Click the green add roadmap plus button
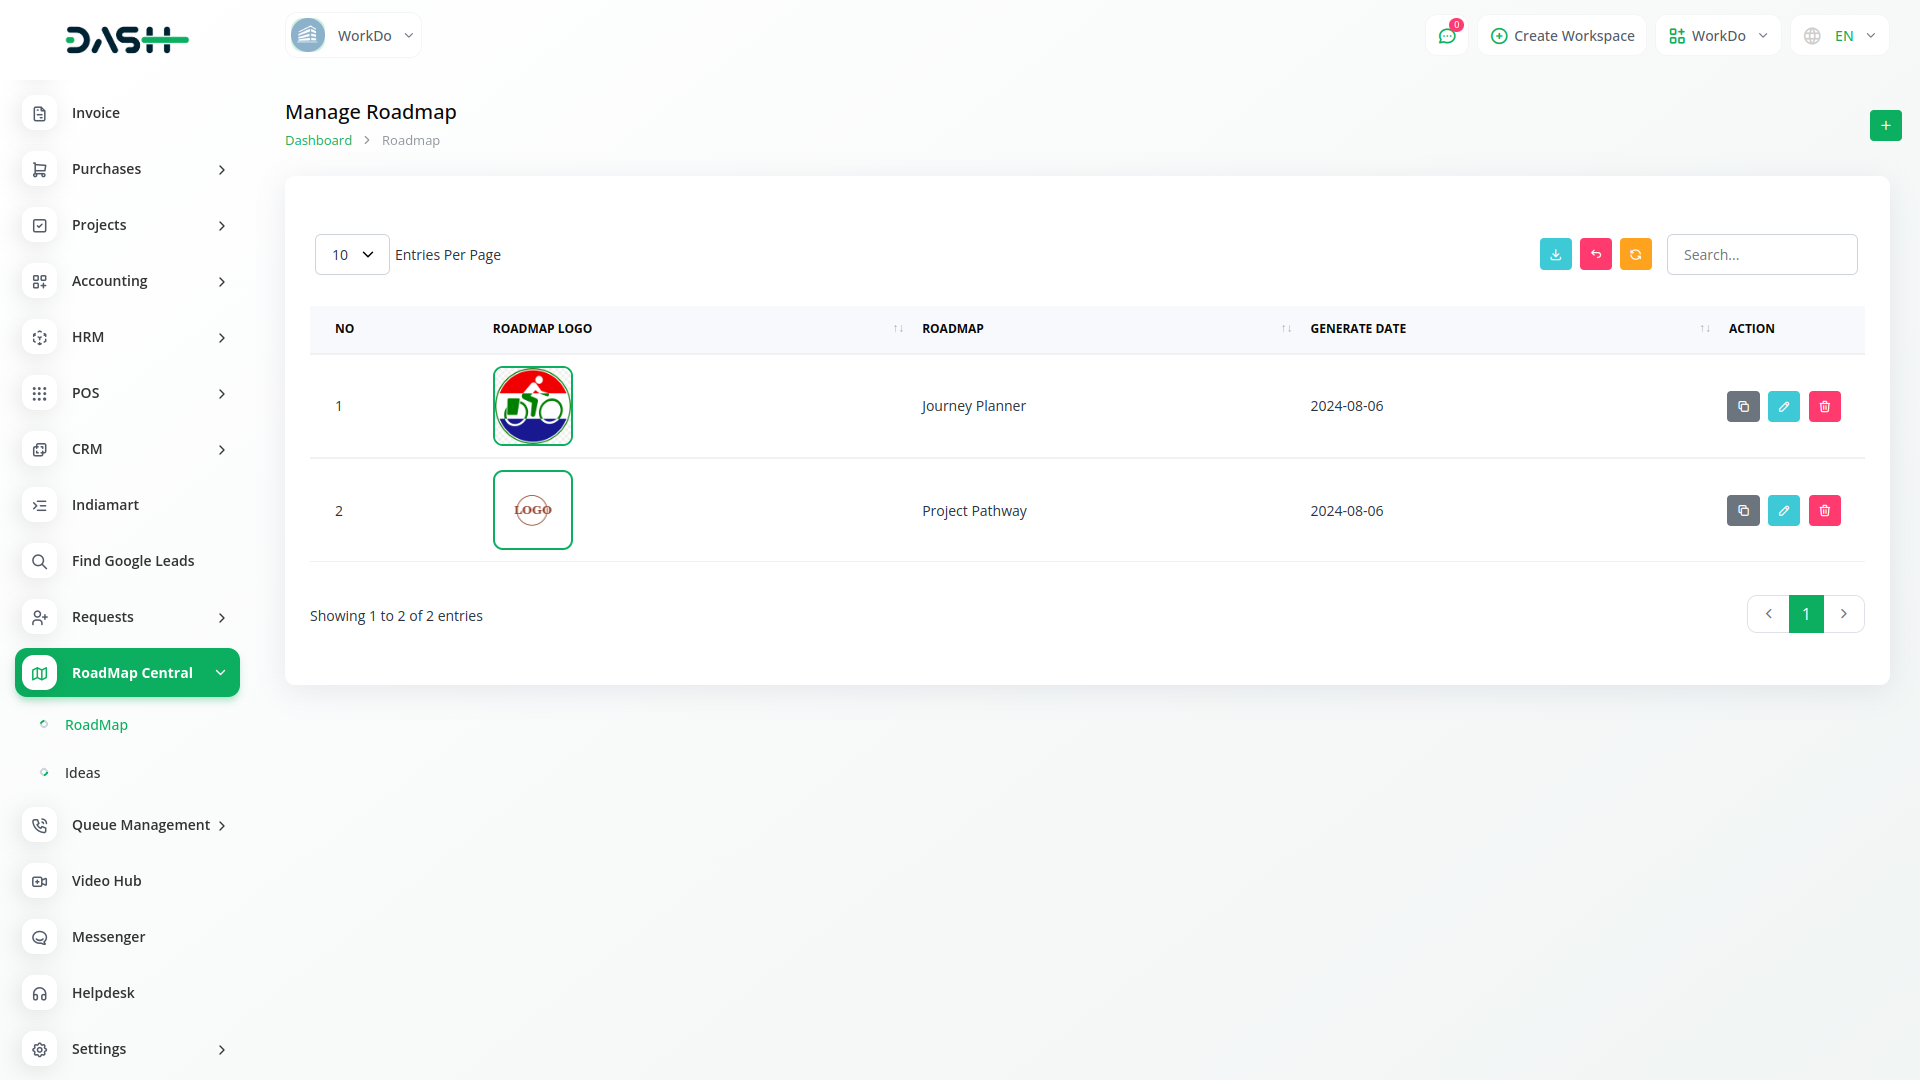Viewport: 1920px width, 1080px height. pyautogui.click(x=1885, y=125)
